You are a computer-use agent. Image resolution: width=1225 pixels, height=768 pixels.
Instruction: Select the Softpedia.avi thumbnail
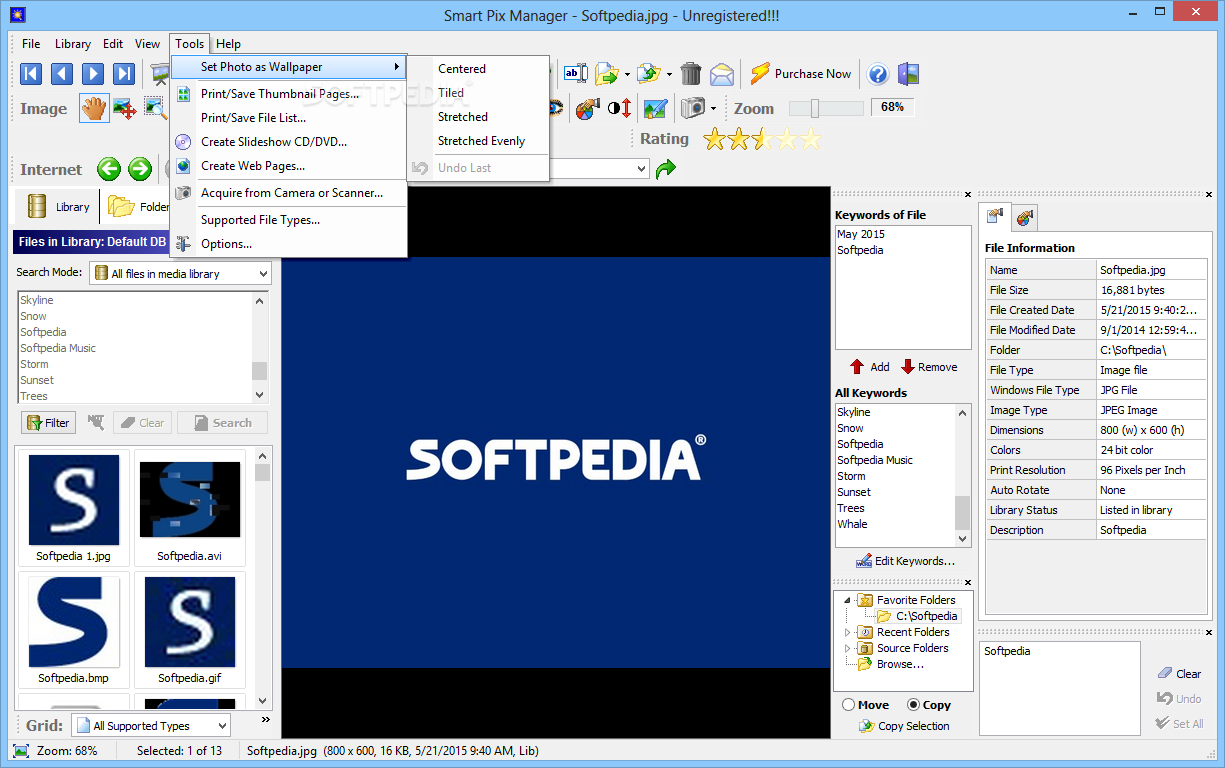(190, 508)
